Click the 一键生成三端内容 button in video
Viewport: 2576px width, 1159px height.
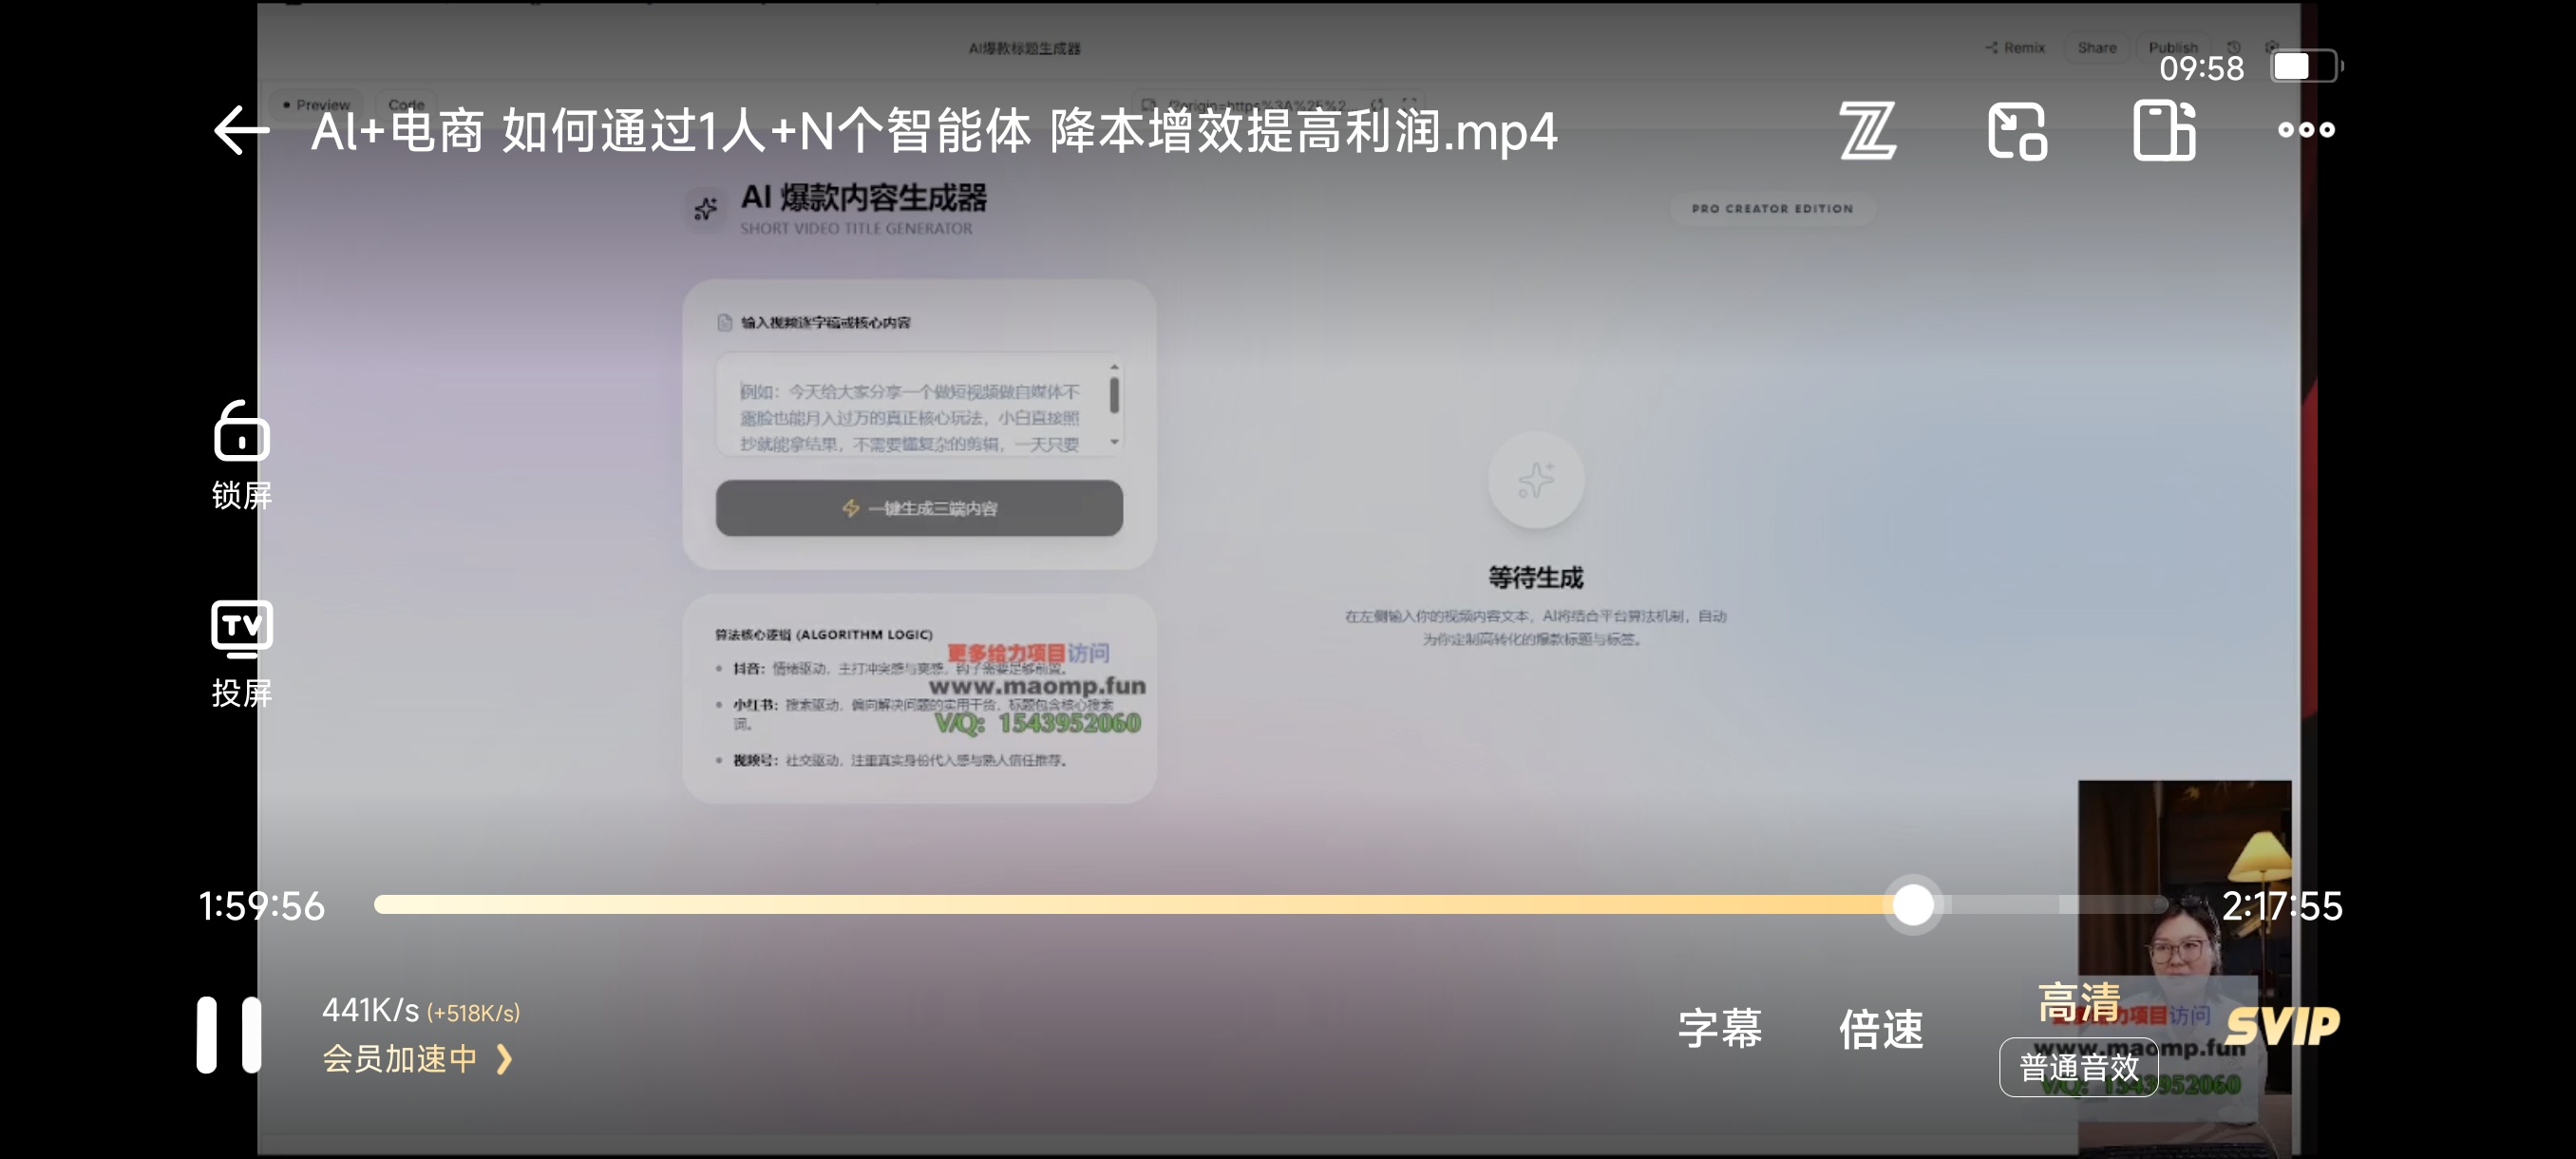coord(919,508)
